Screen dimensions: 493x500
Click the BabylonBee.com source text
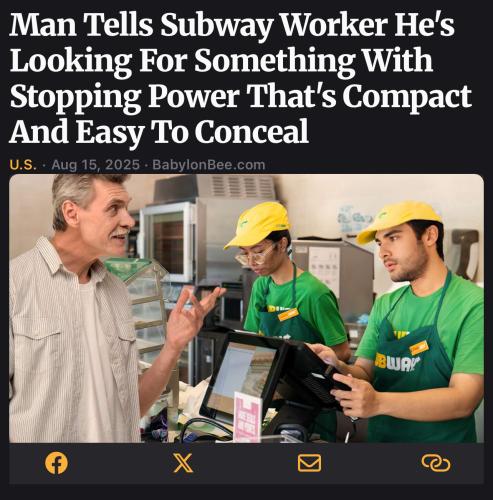coord(209,165)
